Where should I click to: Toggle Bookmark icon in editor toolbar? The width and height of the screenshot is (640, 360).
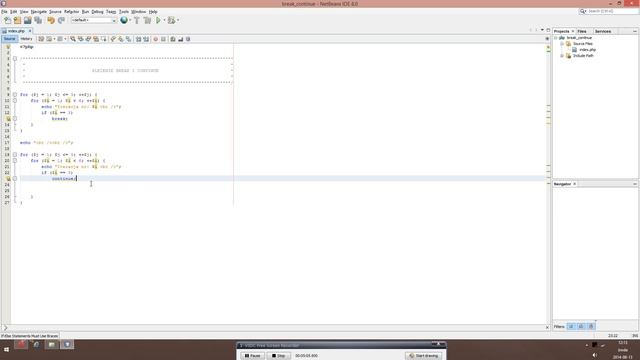click(129, 39)
